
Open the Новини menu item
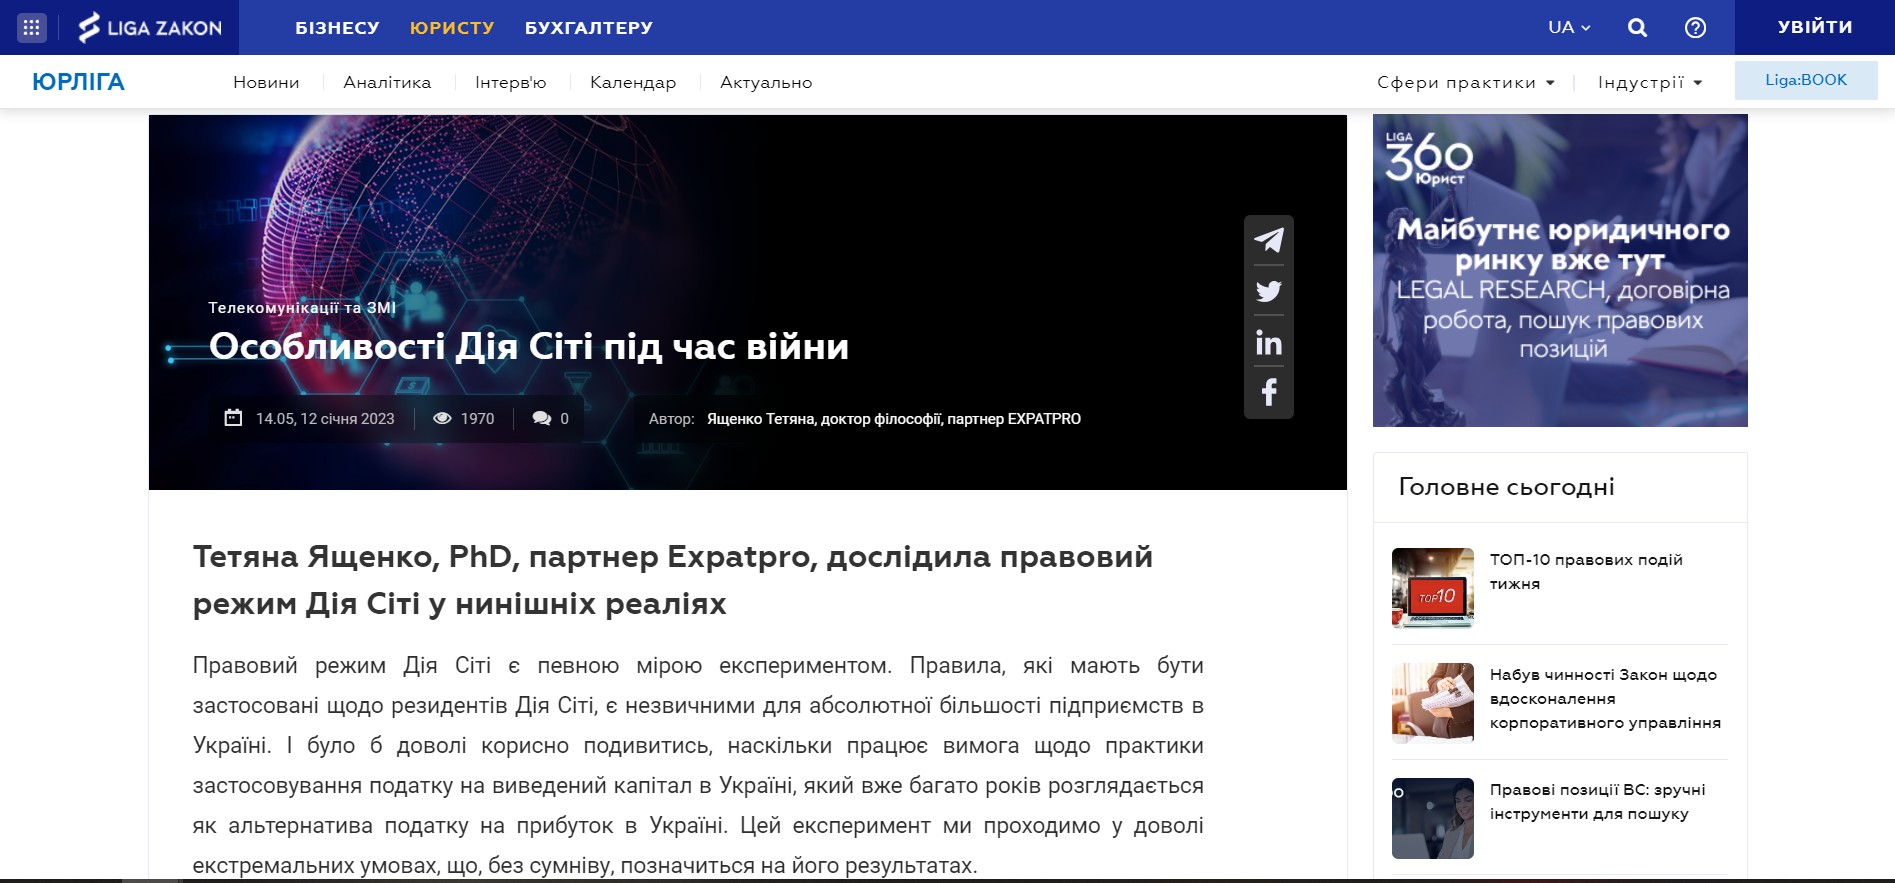tap(266, 82)
